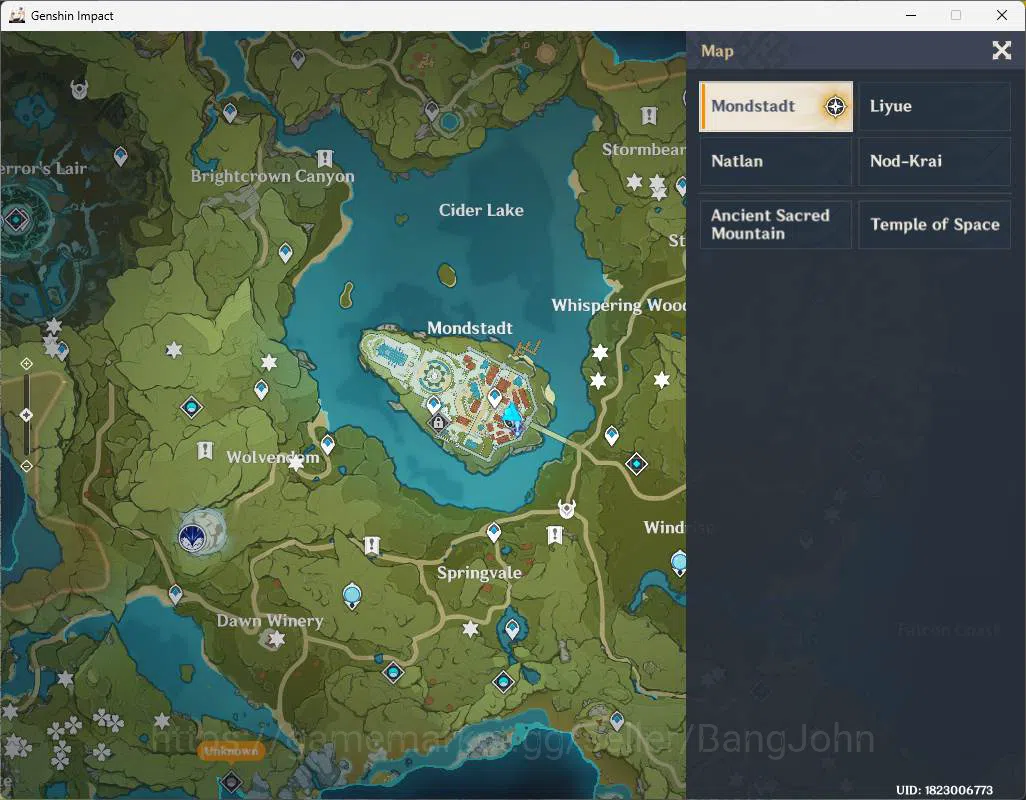Click the Whispering Woods label
This screenshot has height=800, width=1026.
point(618,305)
